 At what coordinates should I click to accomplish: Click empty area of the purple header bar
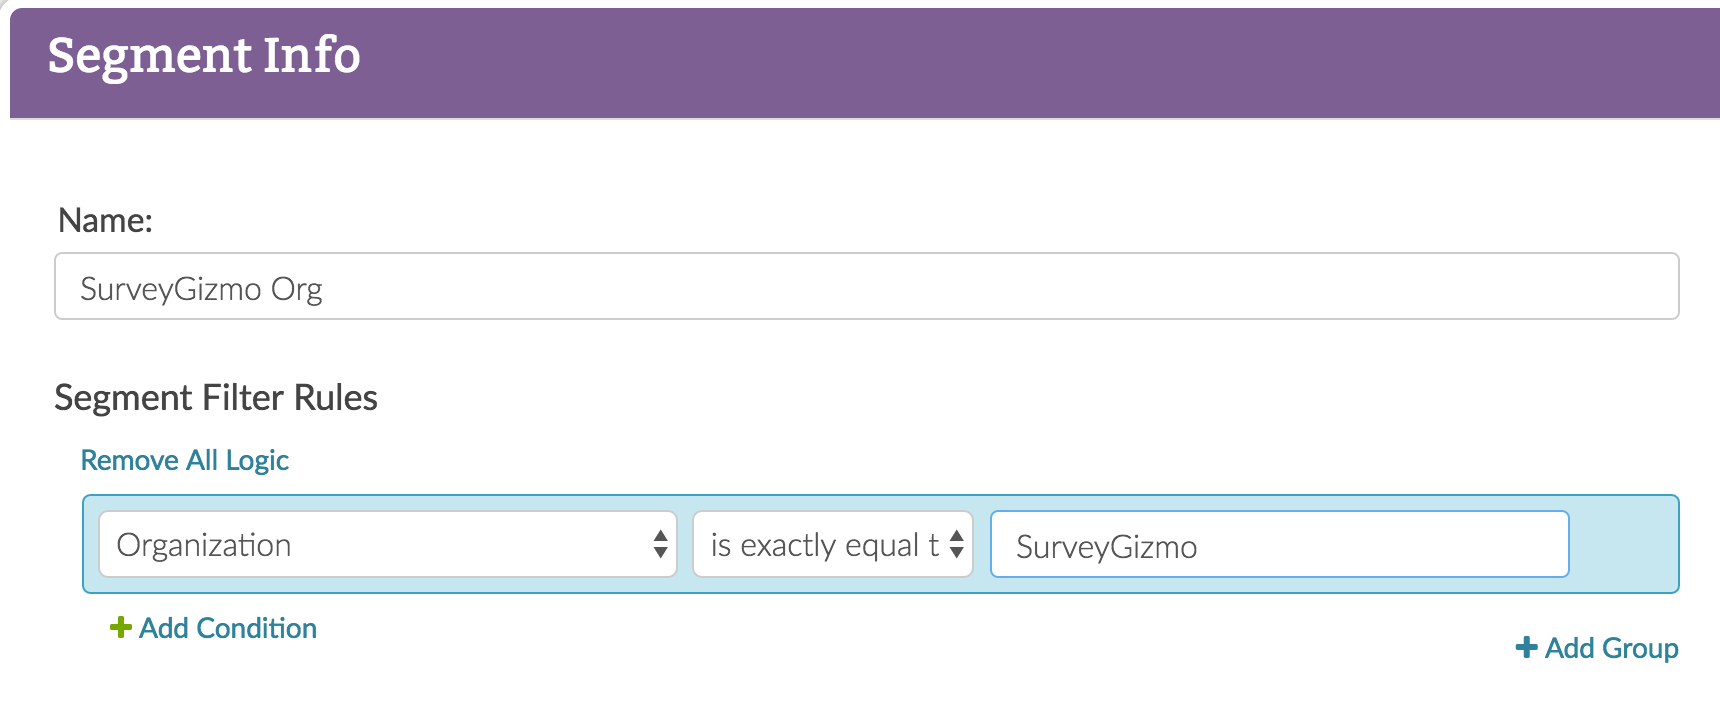1000,62
